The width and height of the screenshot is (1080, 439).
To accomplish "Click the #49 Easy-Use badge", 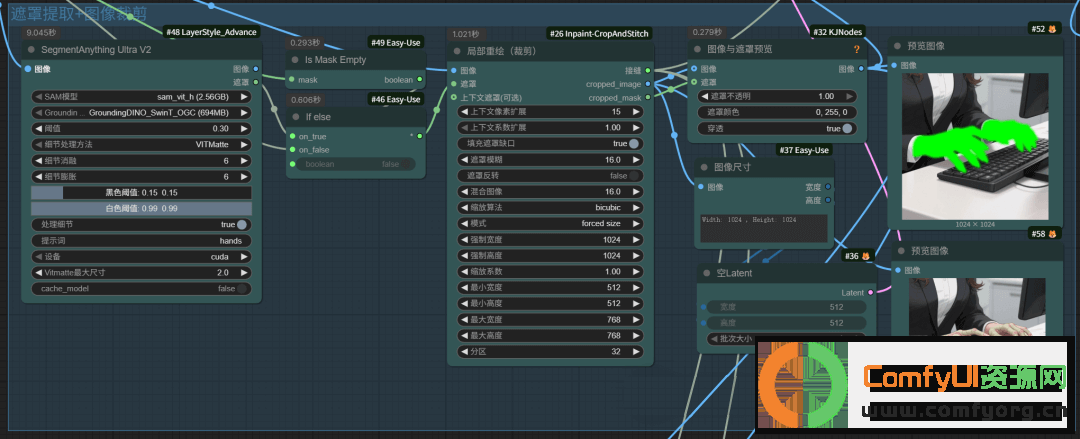I will coord(395,43).
